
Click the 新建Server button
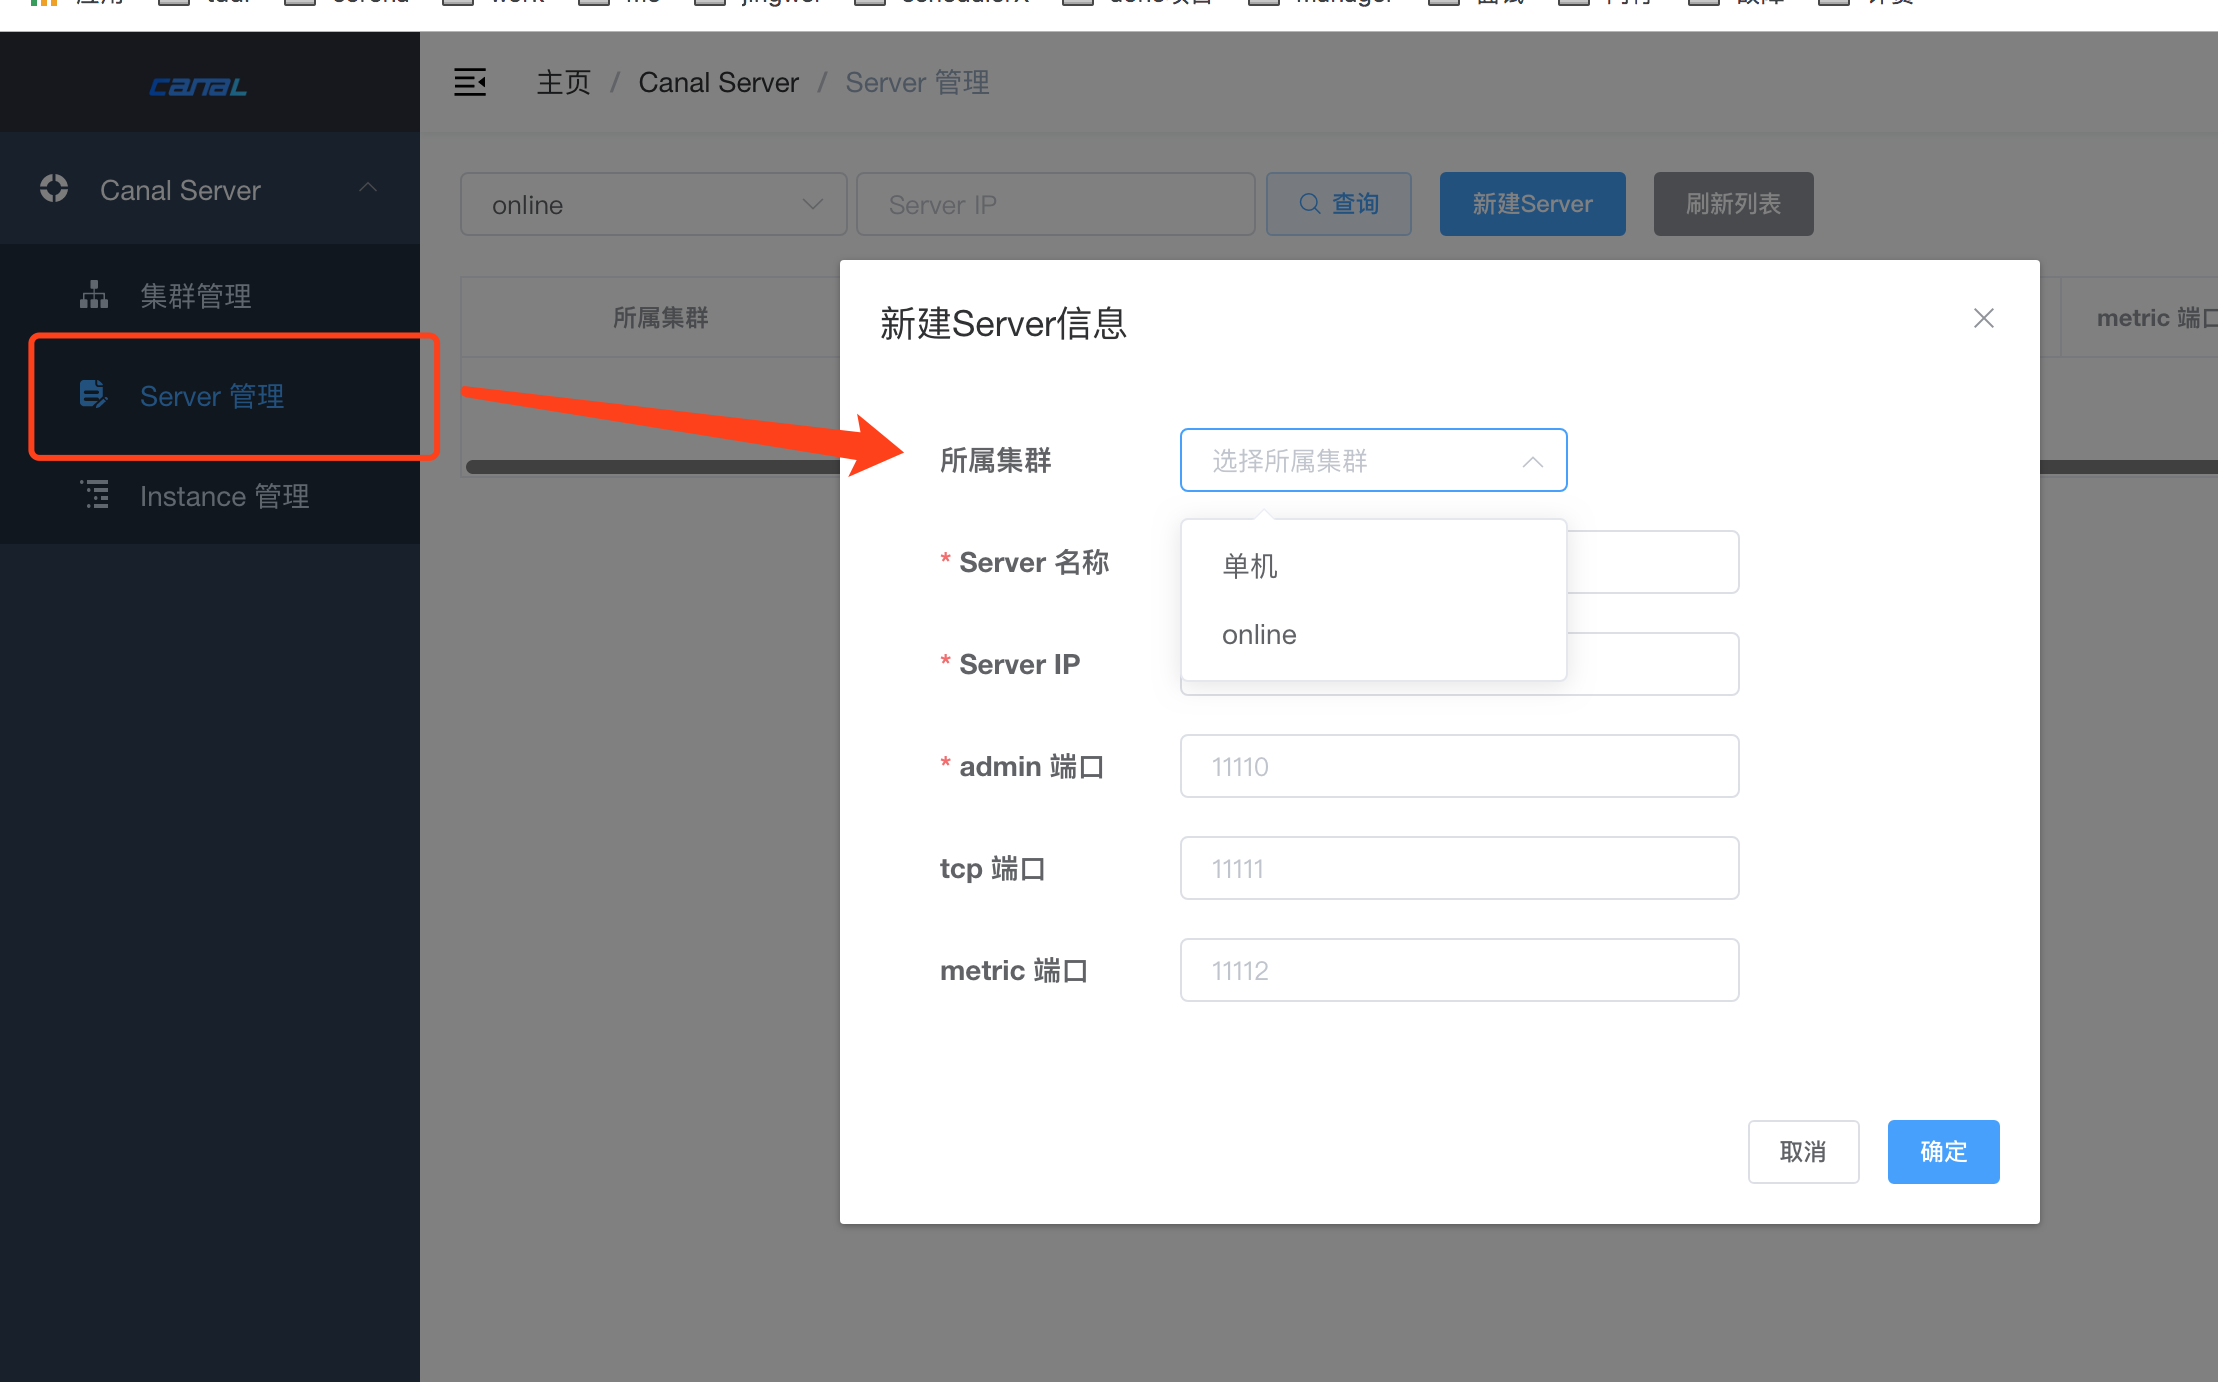1531,203
